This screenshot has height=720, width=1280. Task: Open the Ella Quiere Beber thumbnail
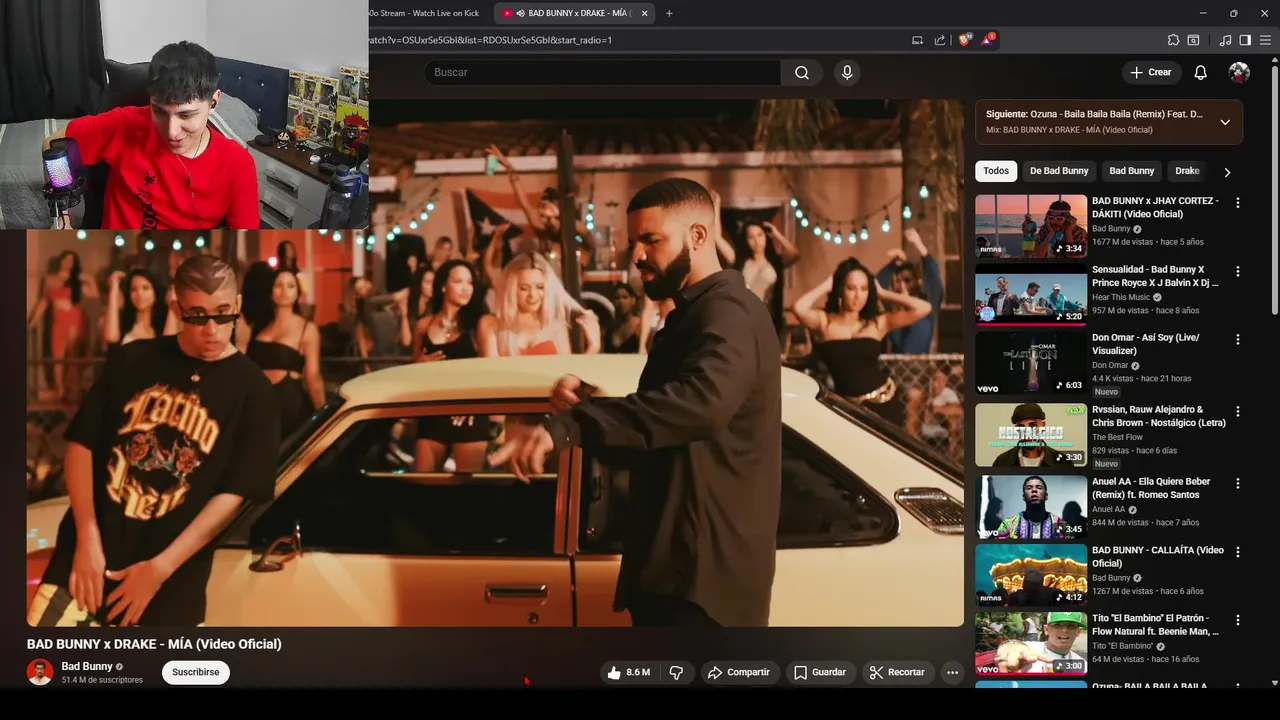pyautogui.click(x=1031, y=507)
